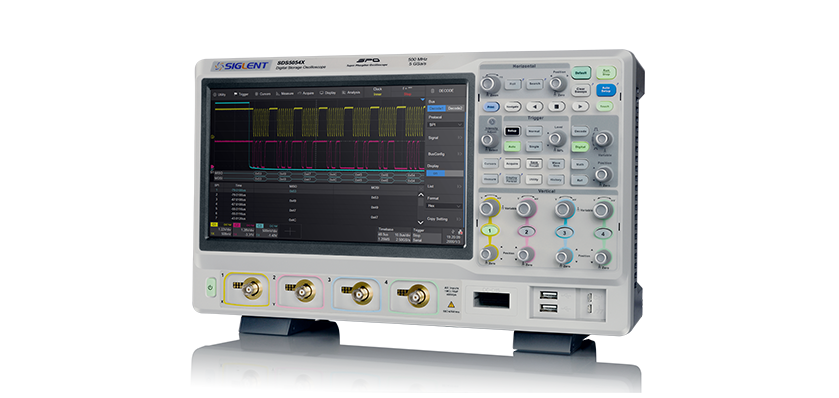Image resolution: width=839 pixels, height=398 pixels.
Task: Open the Format Hex dropdown
Action: point(445,205)
